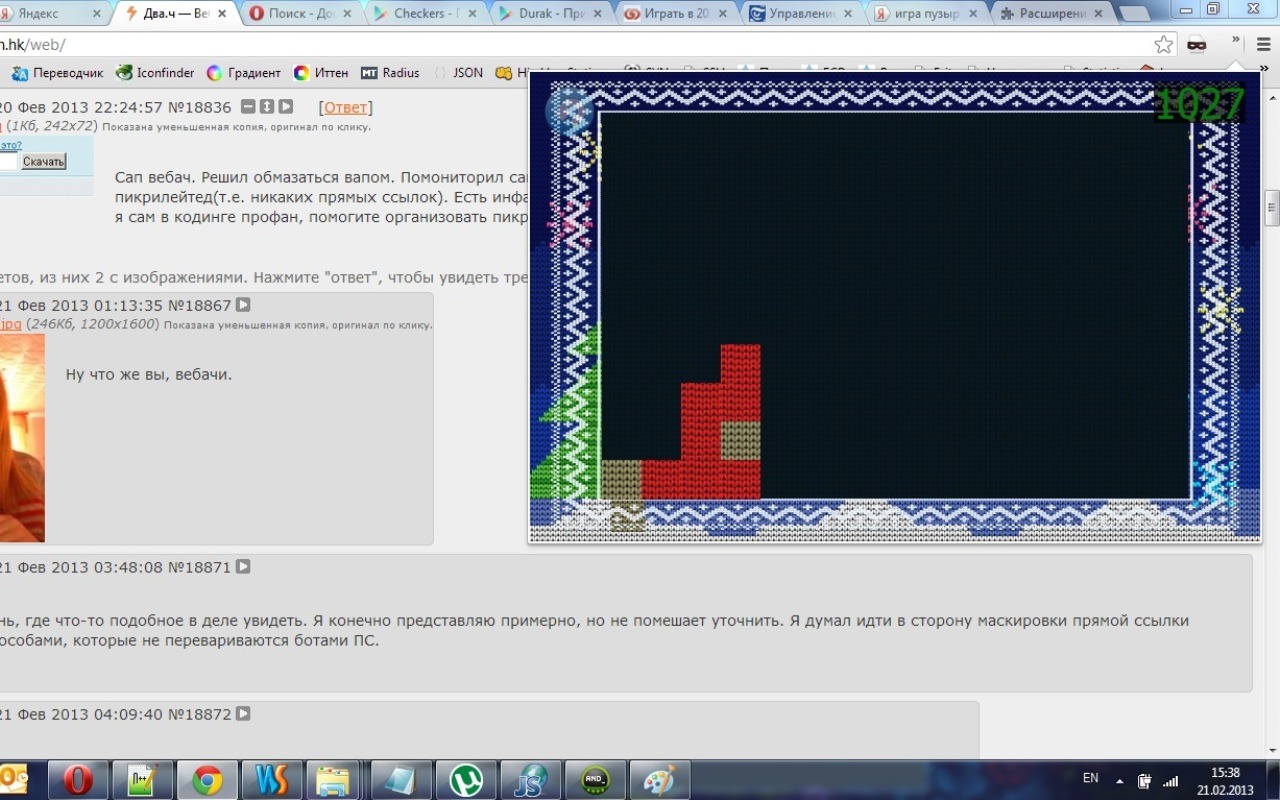Open the Durak browser tab

tap(550, 14)
